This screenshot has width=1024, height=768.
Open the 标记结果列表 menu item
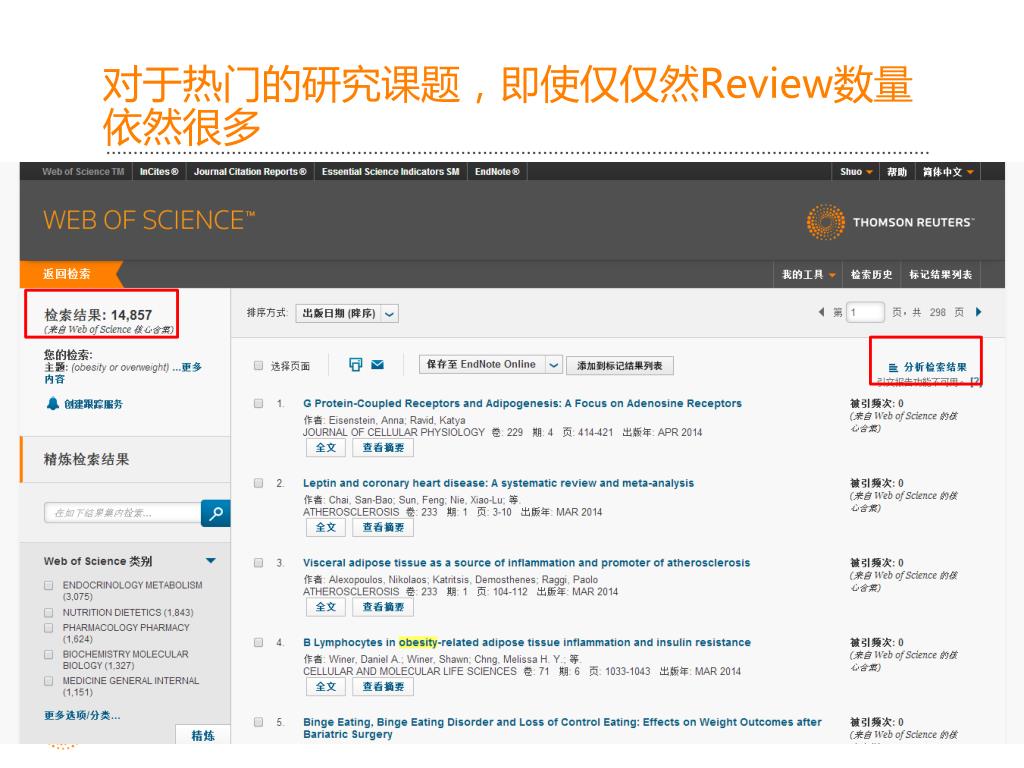tap(940, 274)
